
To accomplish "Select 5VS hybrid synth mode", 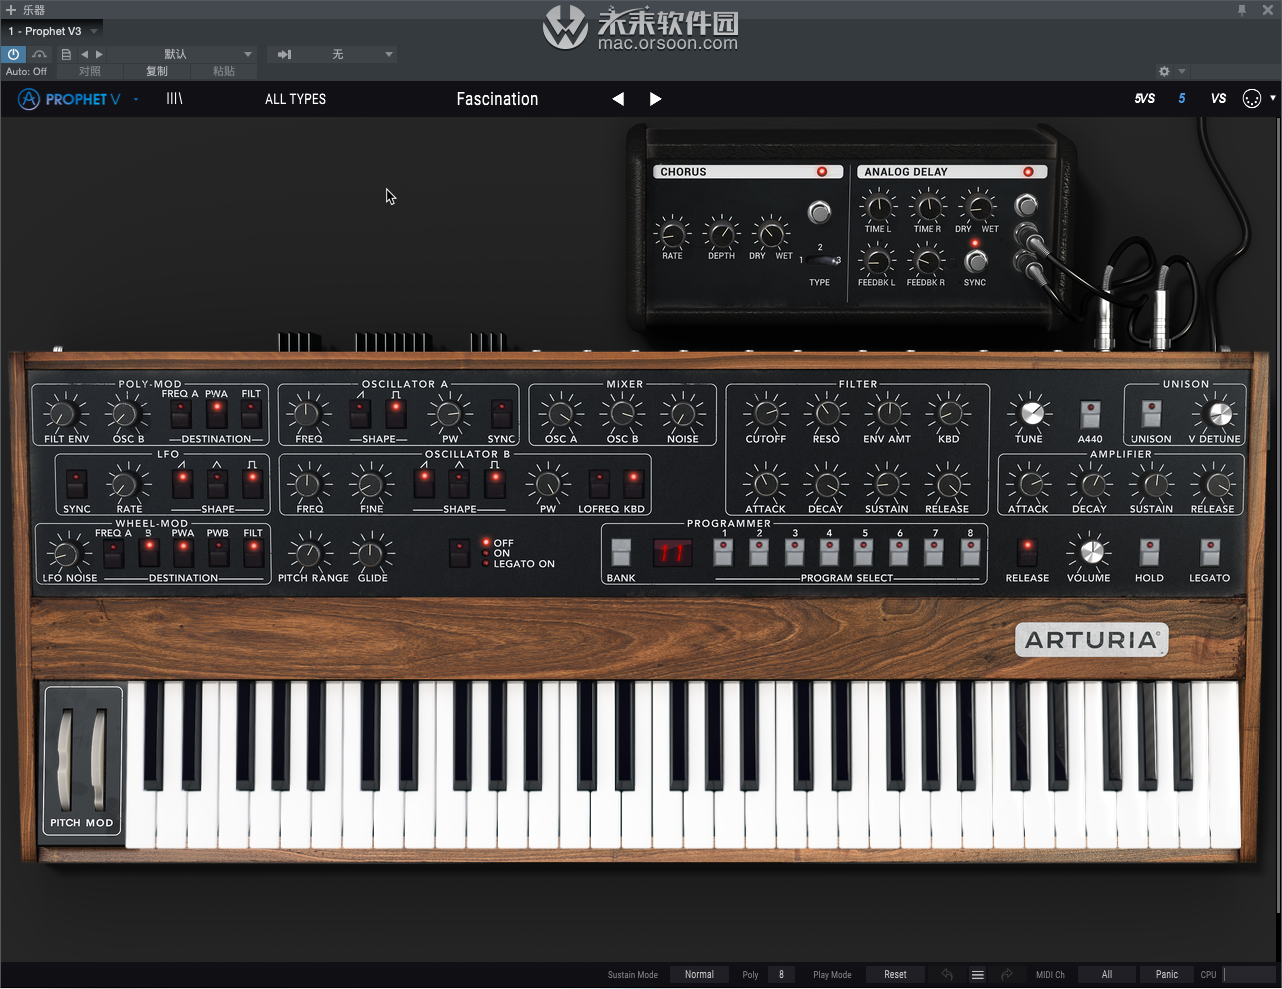I will point(1145,99).
